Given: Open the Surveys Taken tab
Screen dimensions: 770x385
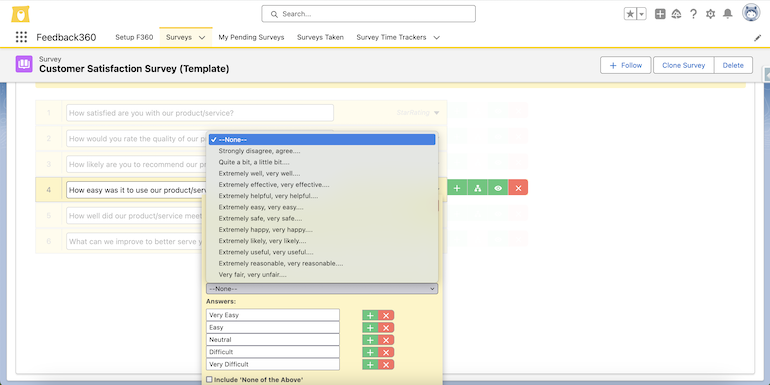Looking at the screenshot, I should 320,37.
